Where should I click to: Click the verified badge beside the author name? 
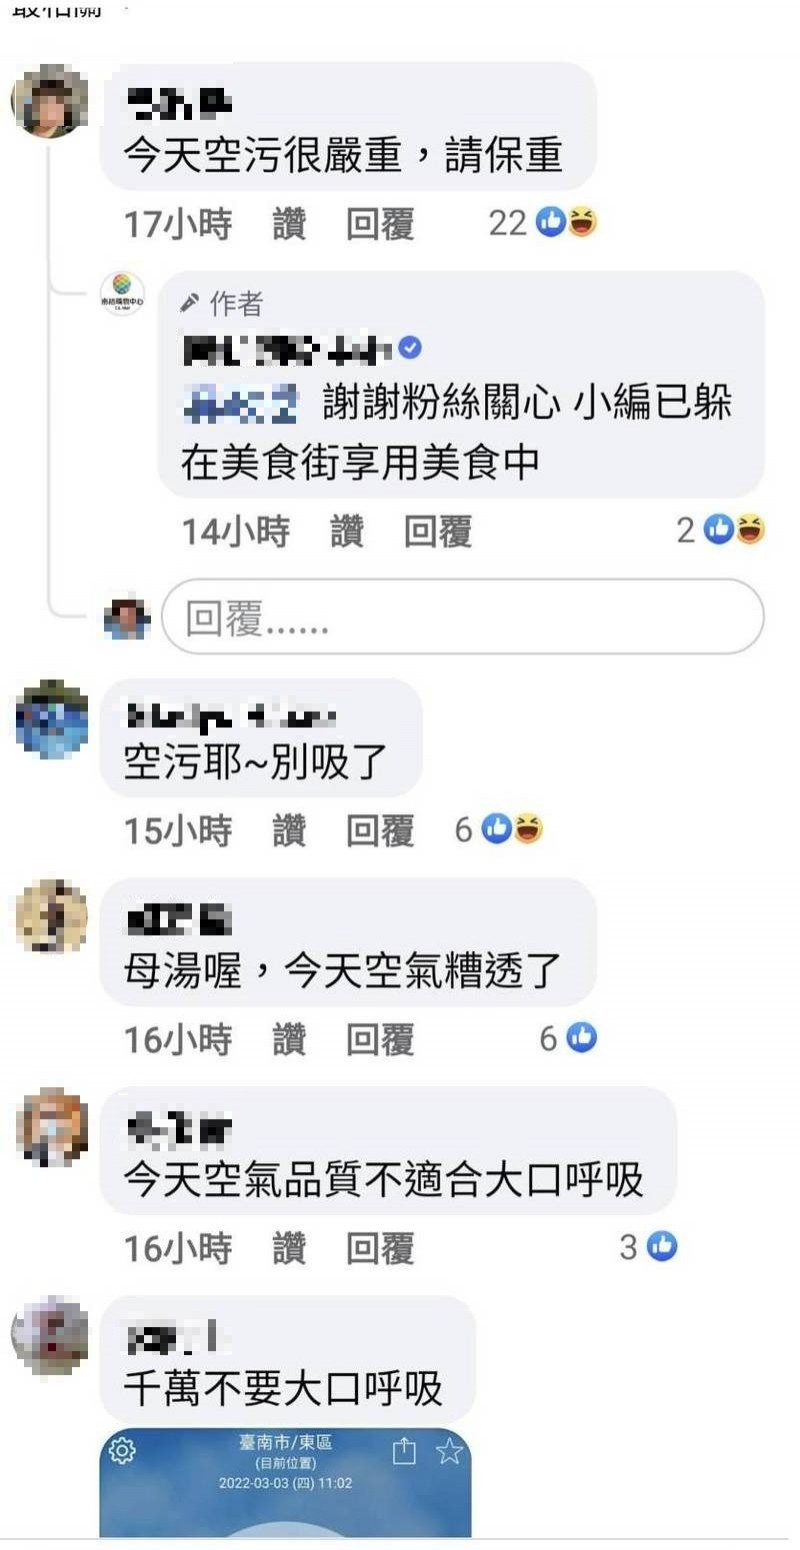pyautogui.click(x=410, y=348)
